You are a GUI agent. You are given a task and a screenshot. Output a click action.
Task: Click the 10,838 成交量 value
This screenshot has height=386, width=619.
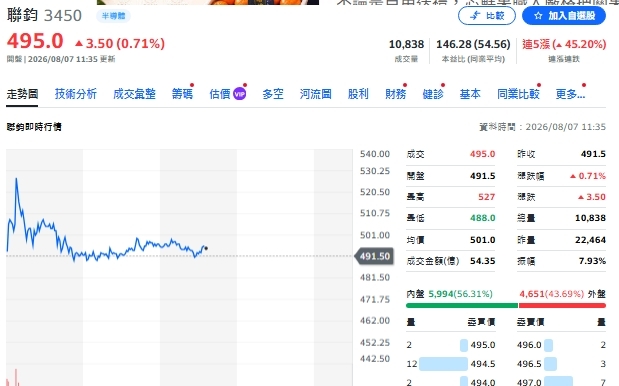(x=406, y=44)
